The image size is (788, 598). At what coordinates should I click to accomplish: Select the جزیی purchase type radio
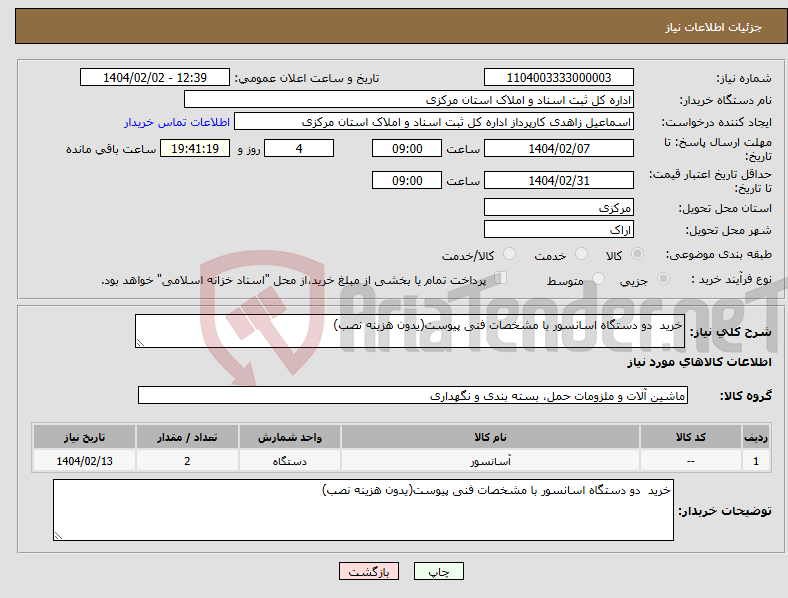[x=663, y=278]
